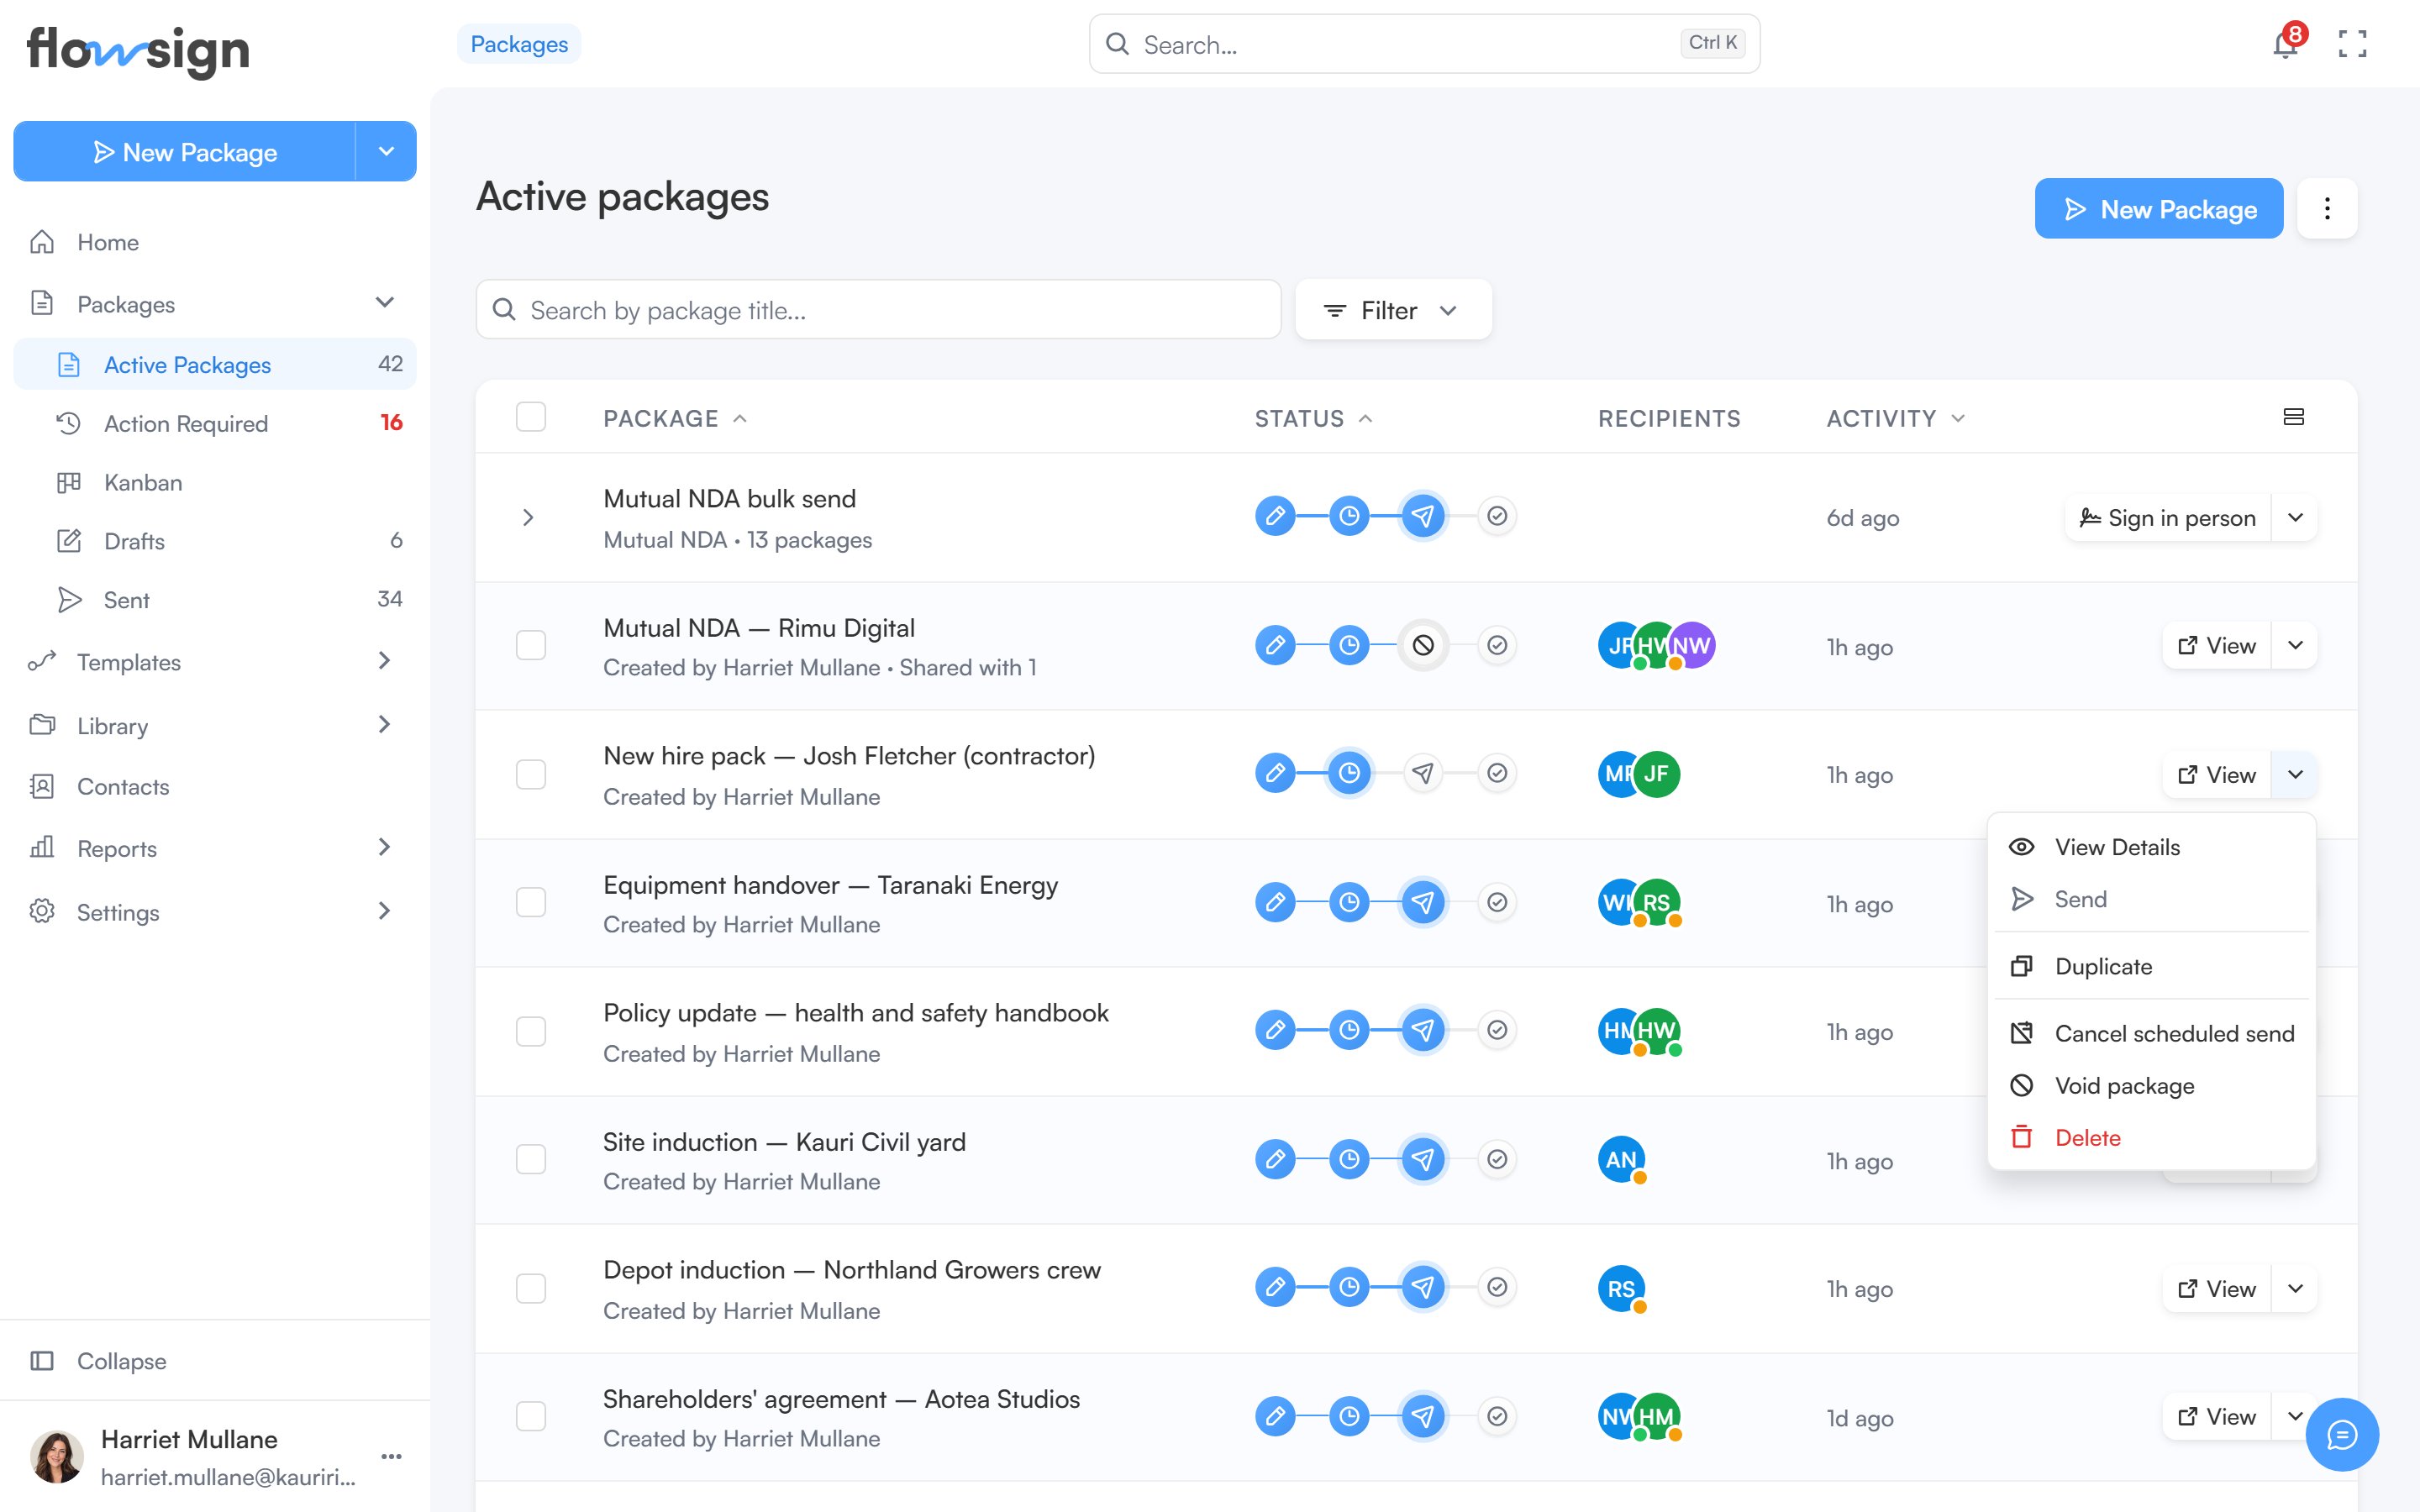Open the Filter dropdown
The image size is (2420, 1512).
click(1393, 310)
